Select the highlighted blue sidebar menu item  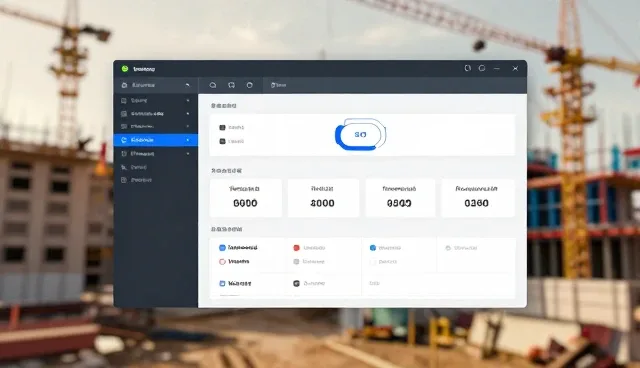point(156,140)
